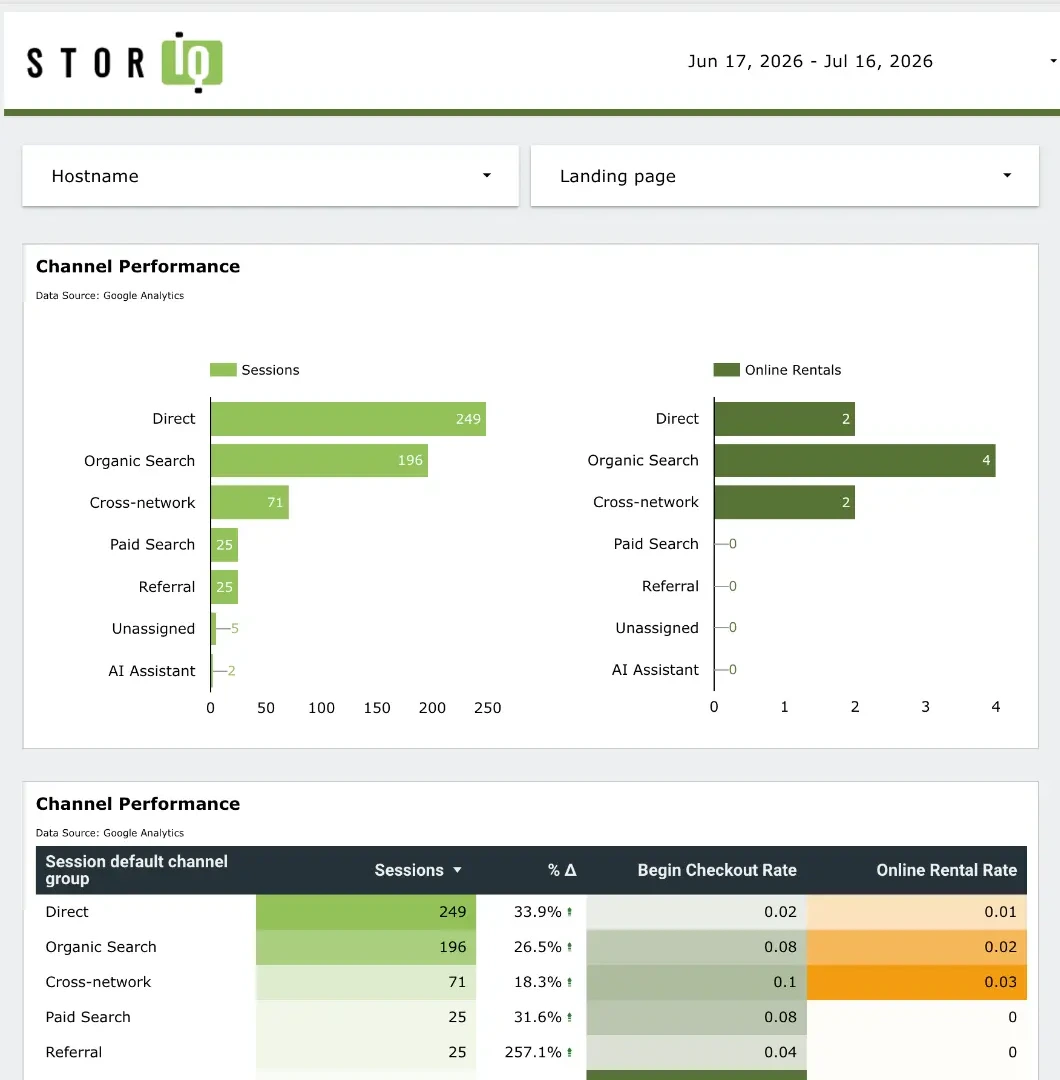The width and height of the screenshot is (1060, 1080).
Task: Click the Direct row in the table
Action: click(x=531, y=912)
